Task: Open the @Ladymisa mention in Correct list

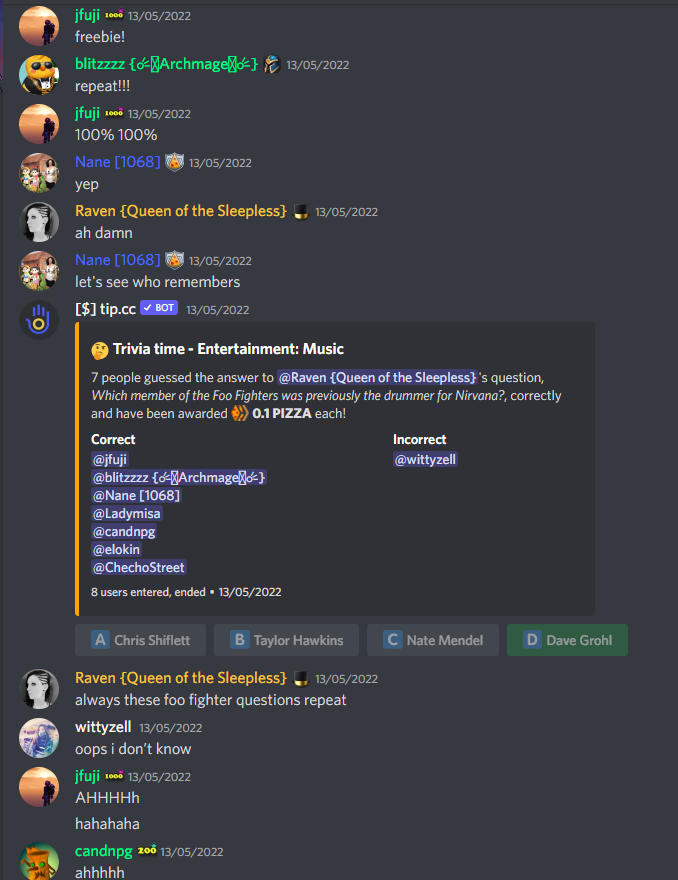Action: pyautogui.click(x=127, y=514)
